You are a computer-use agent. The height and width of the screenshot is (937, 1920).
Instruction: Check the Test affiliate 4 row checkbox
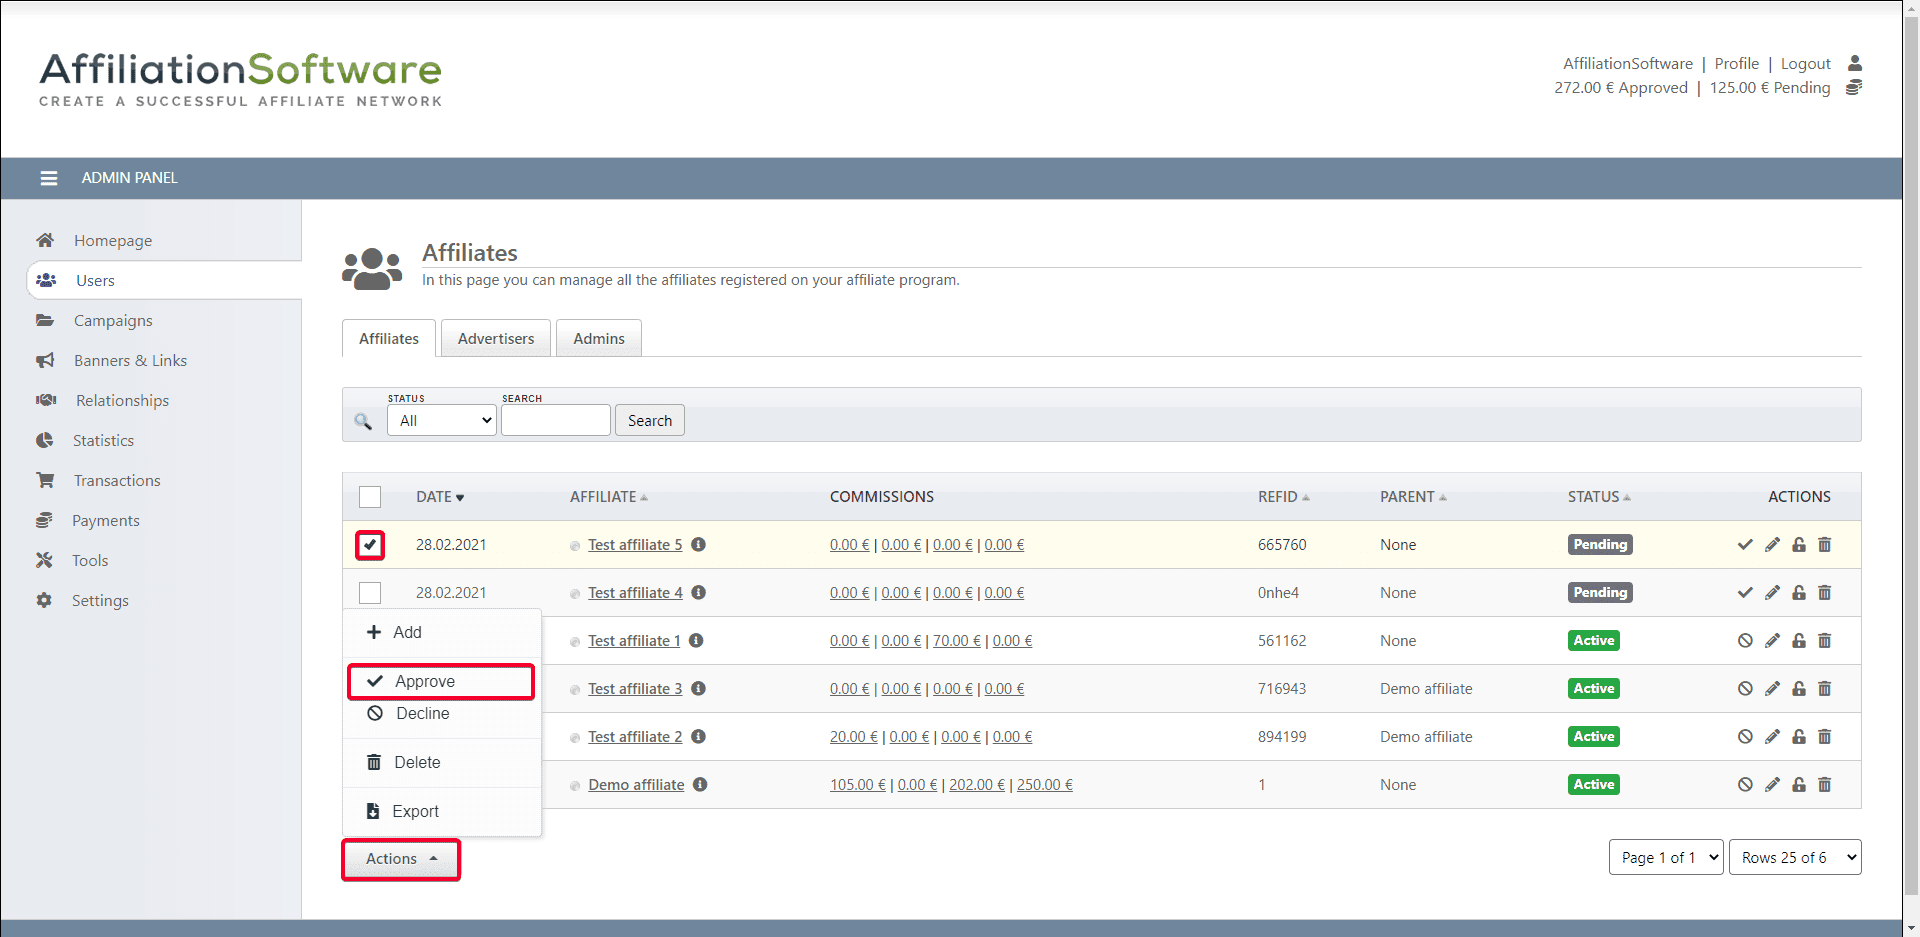click(x=370, y=593)
